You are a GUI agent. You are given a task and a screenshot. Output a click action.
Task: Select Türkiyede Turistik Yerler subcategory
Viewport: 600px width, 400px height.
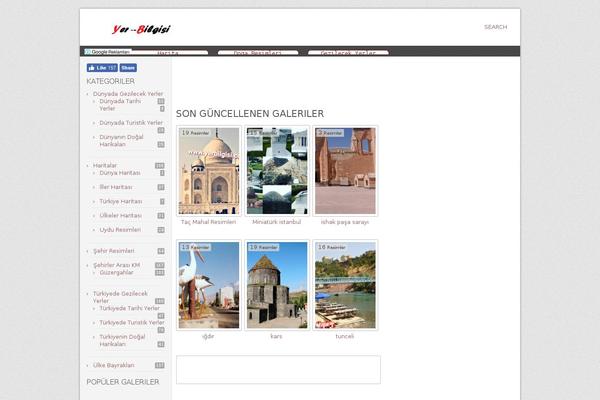[x=132, y=323]
